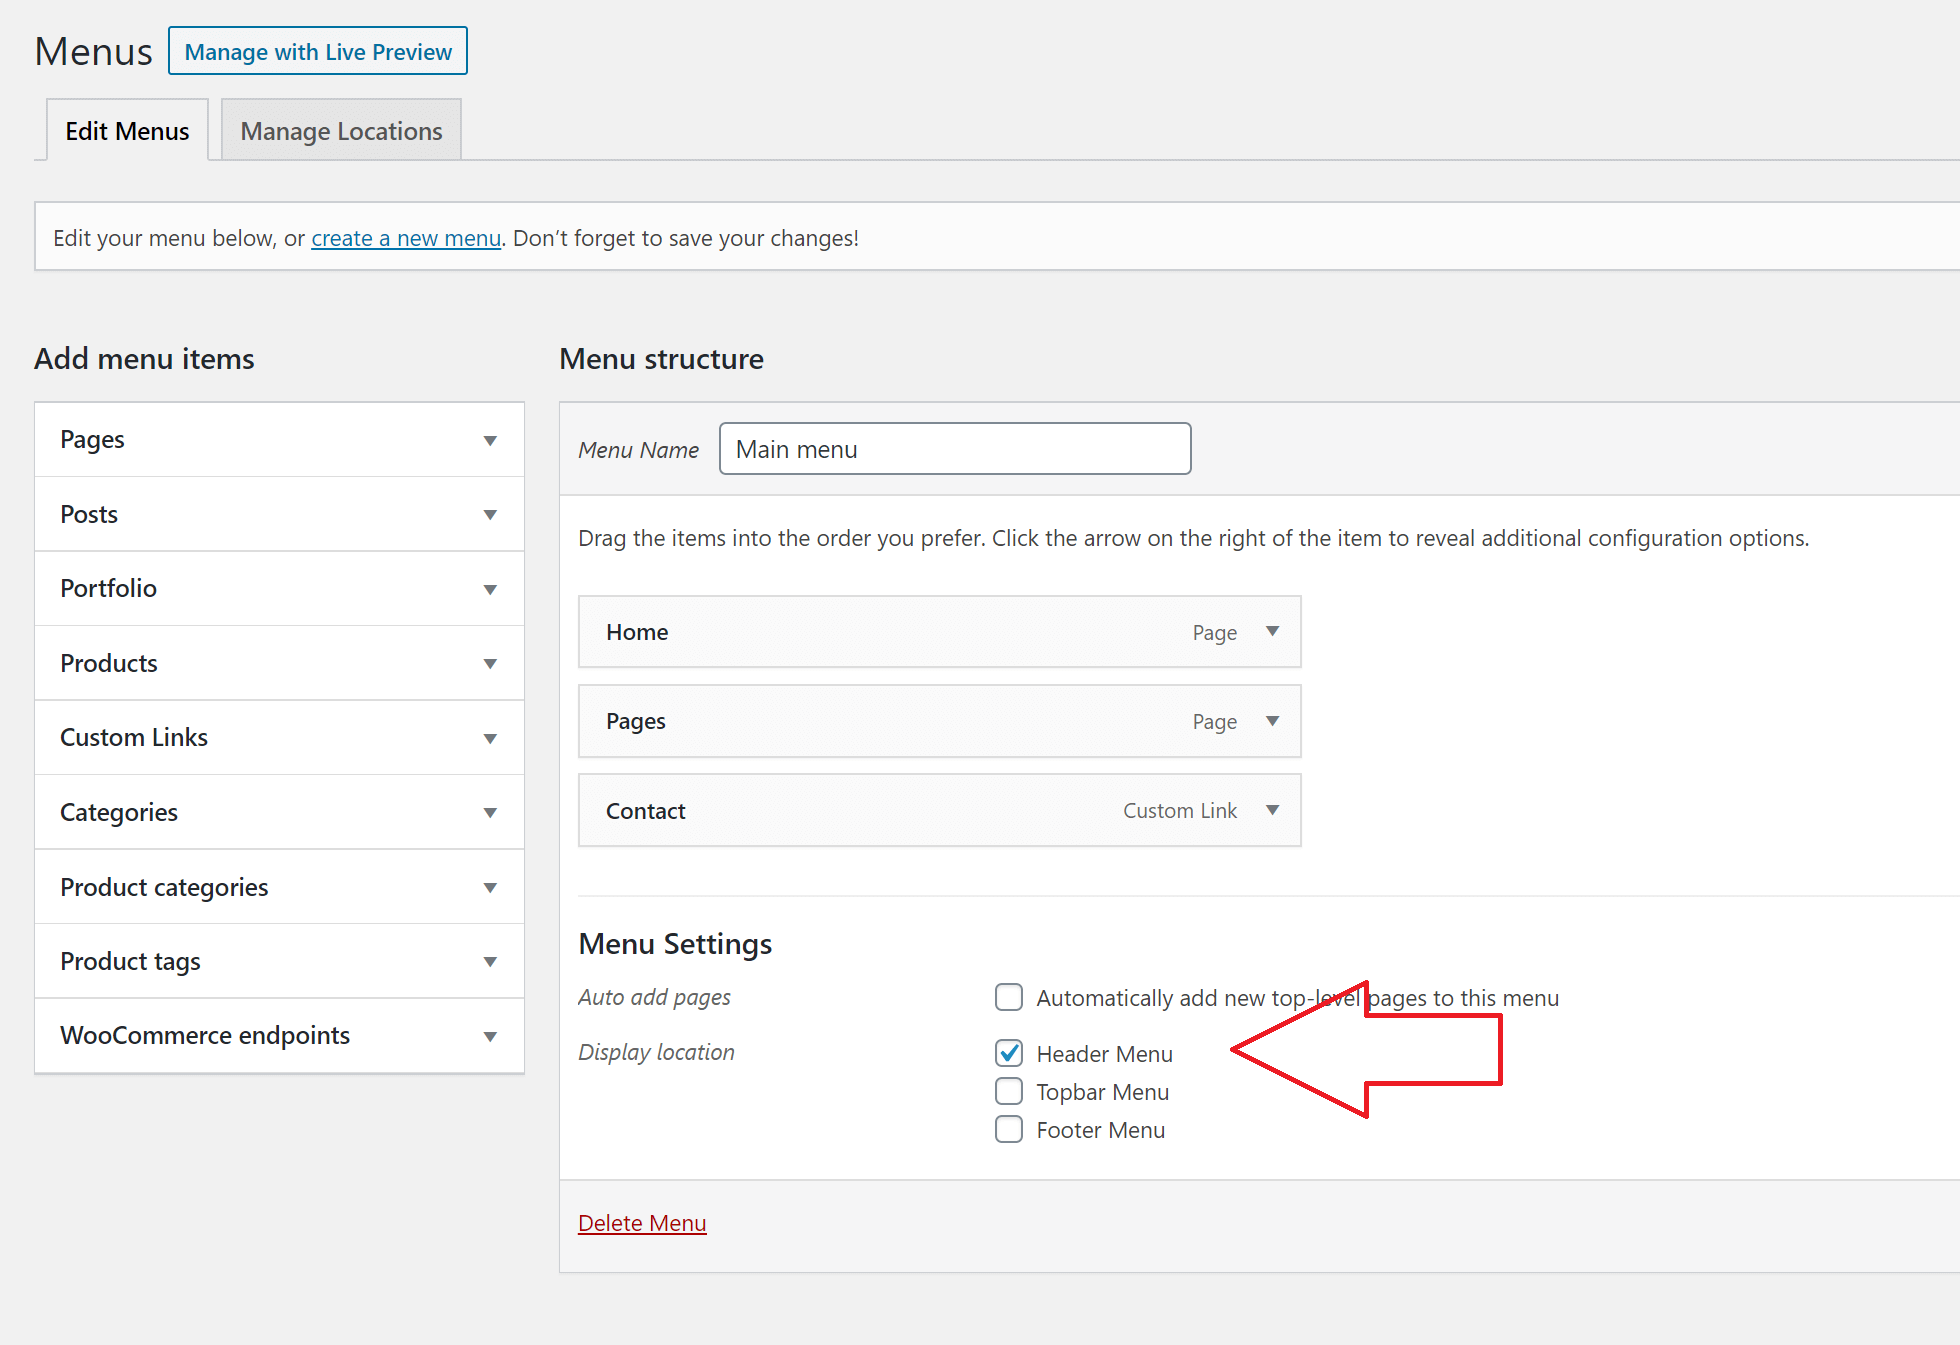Switch to the Manage Locations tab
Viewport: 1960px width, 1345px height.
(x=341, y=131)
